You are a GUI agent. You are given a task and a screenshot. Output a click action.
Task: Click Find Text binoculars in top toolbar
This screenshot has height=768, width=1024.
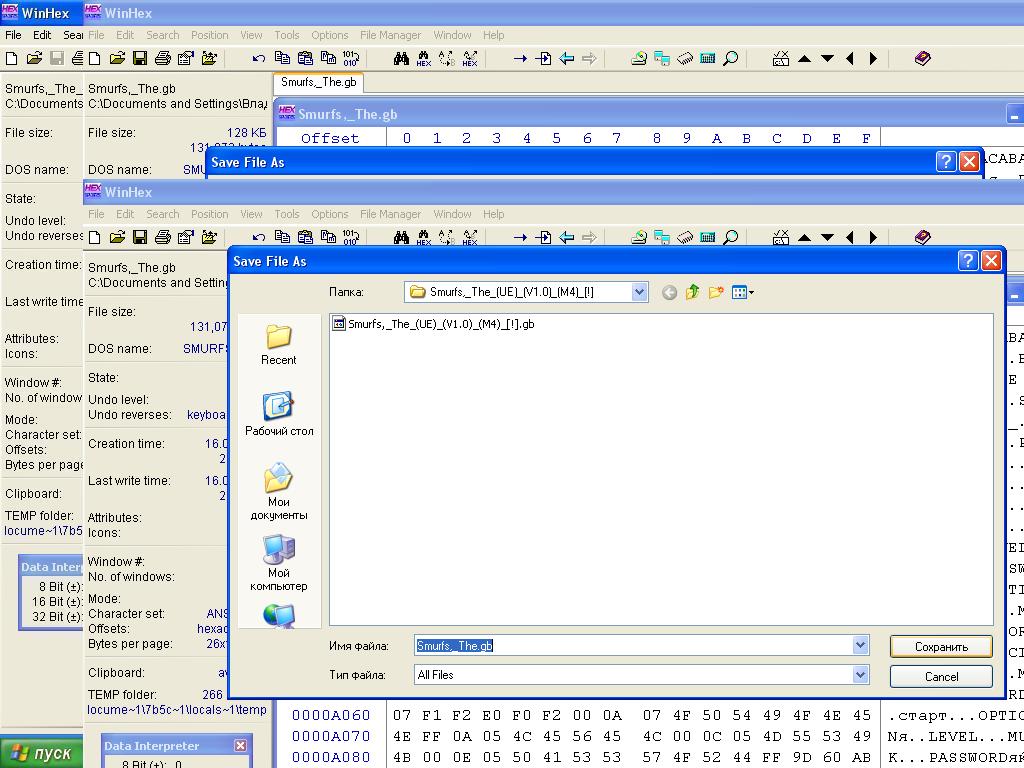pyautogui.click(x=401, y=59)
